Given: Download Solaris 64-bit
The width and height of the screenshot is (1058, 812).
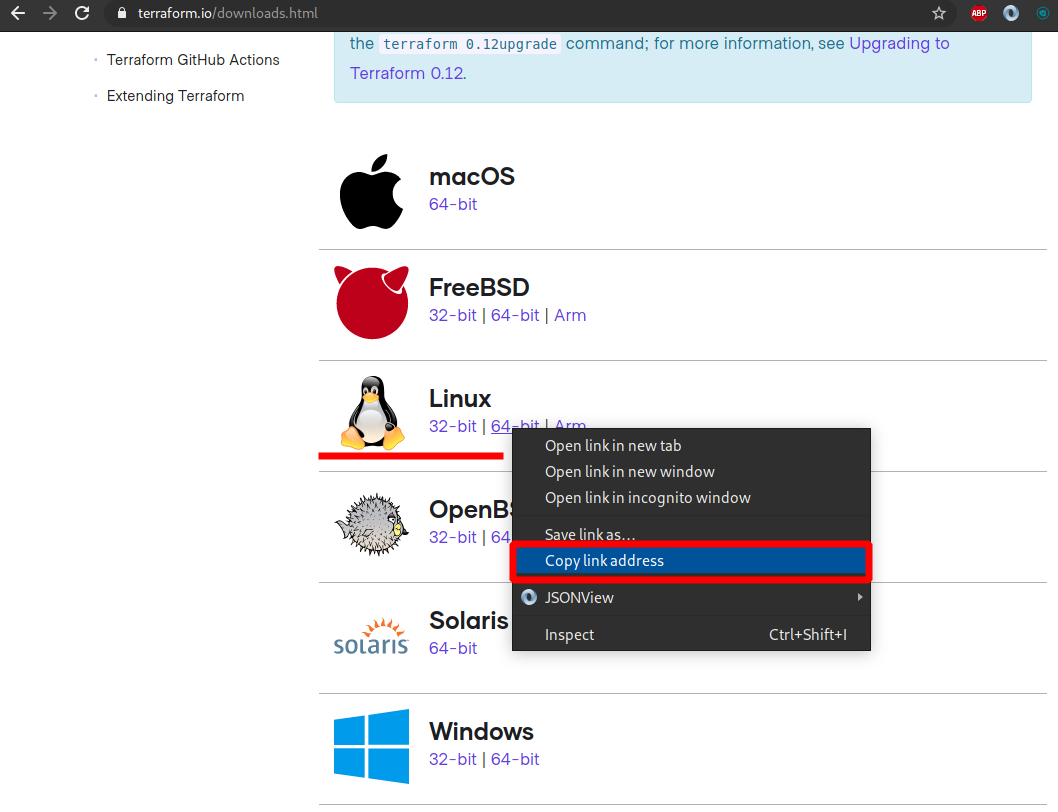Looking at the screenshot, I should [x=453, y=648].
